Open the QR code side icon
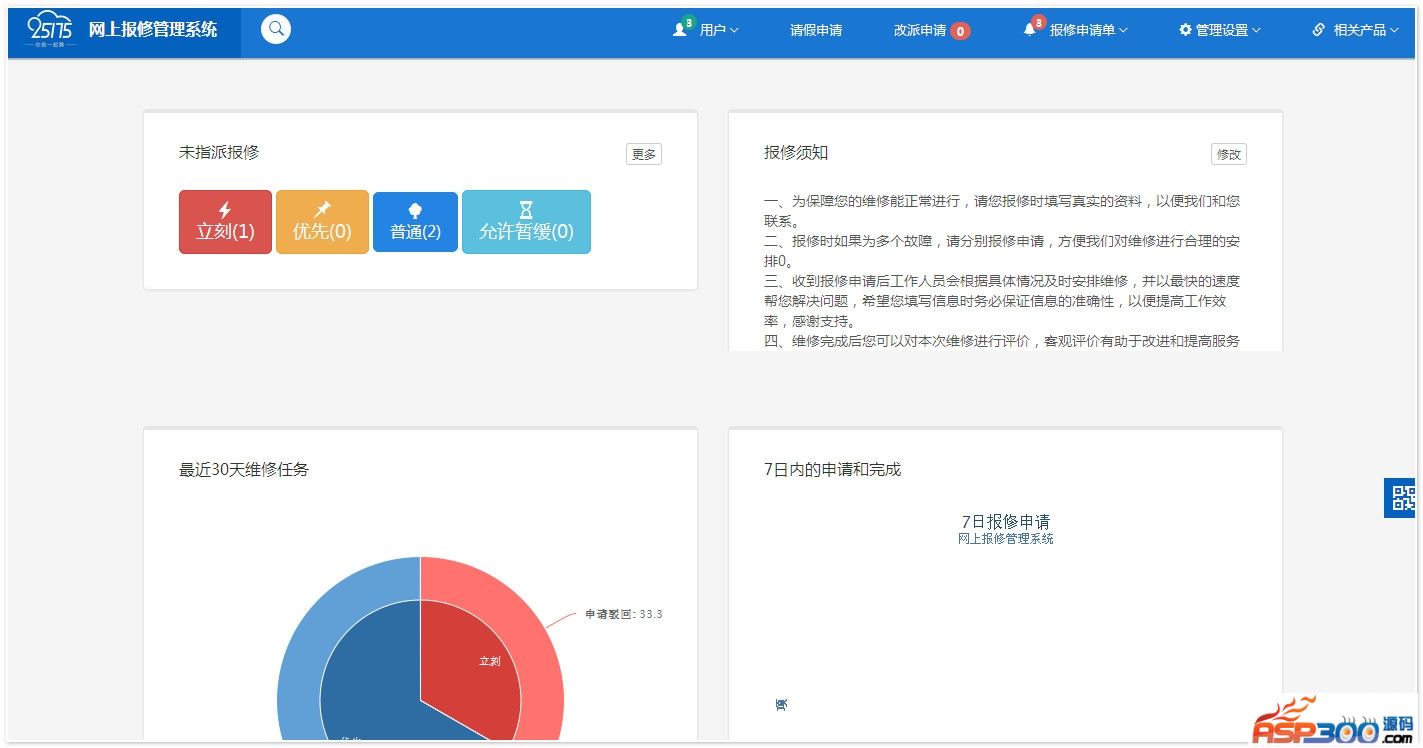Screen dimensions: 1423x748 [1403, 498]
